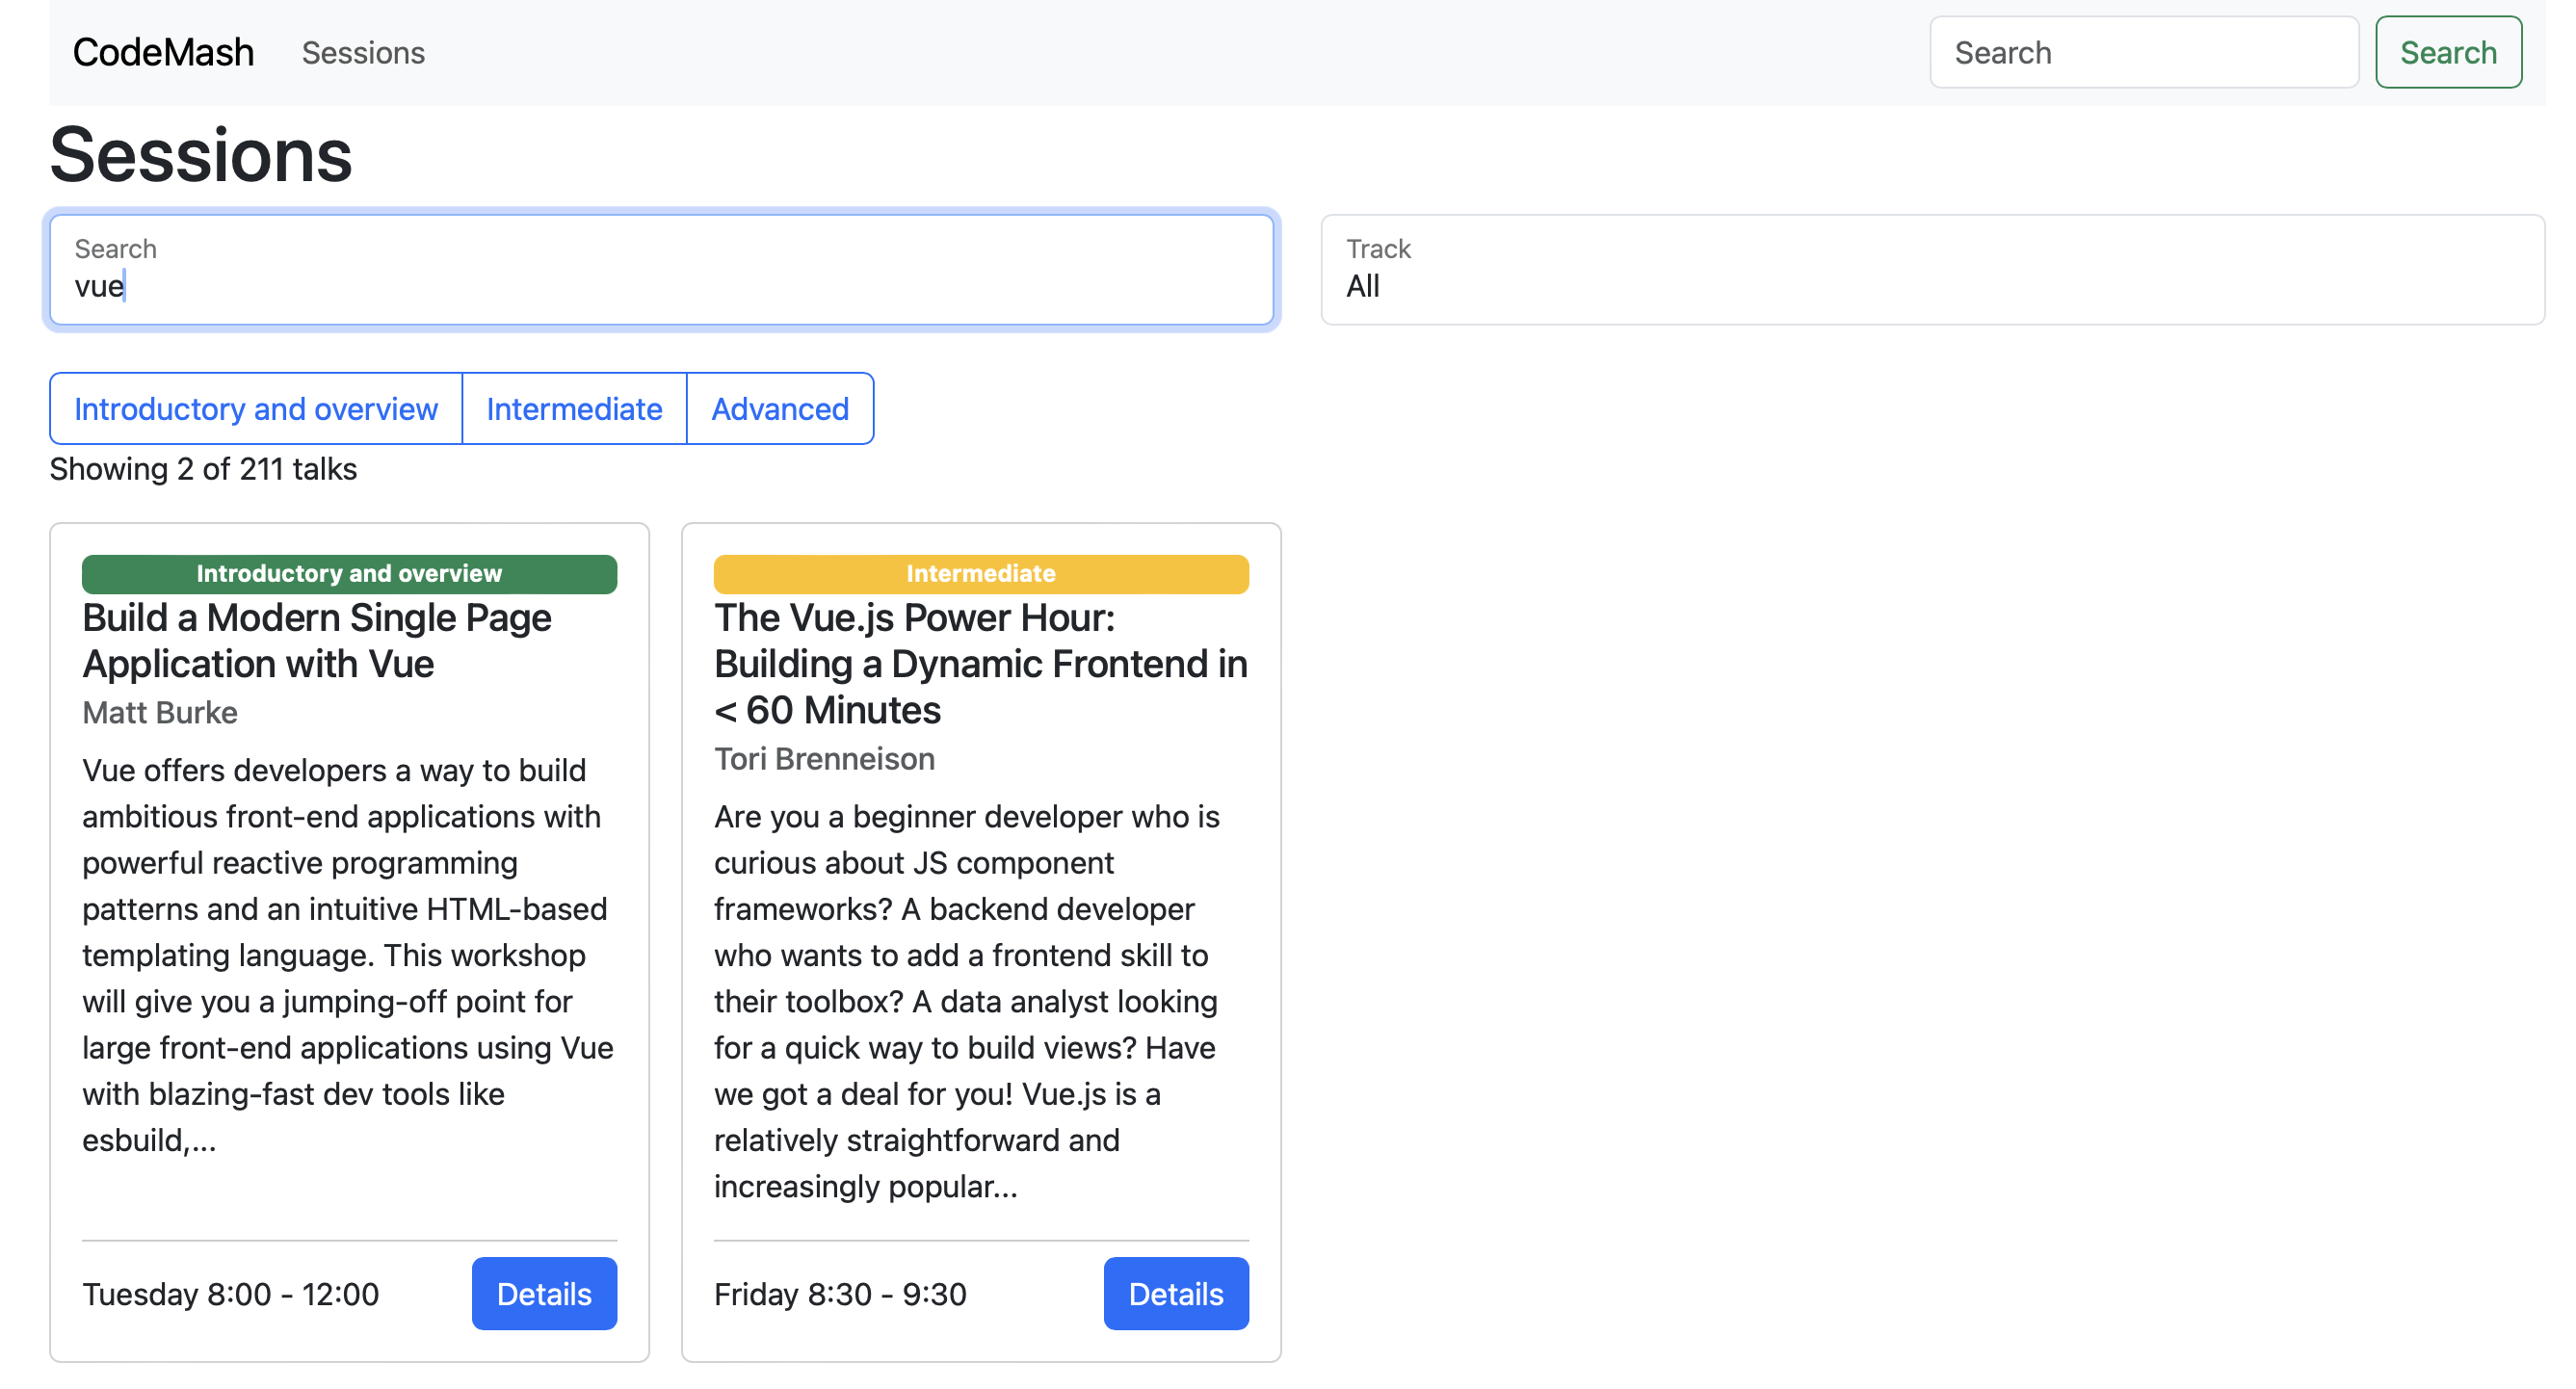Focus the navbar Search input
Image resolution: width=2576 pixels, height=1389 pixels.
click(2144, 52)
